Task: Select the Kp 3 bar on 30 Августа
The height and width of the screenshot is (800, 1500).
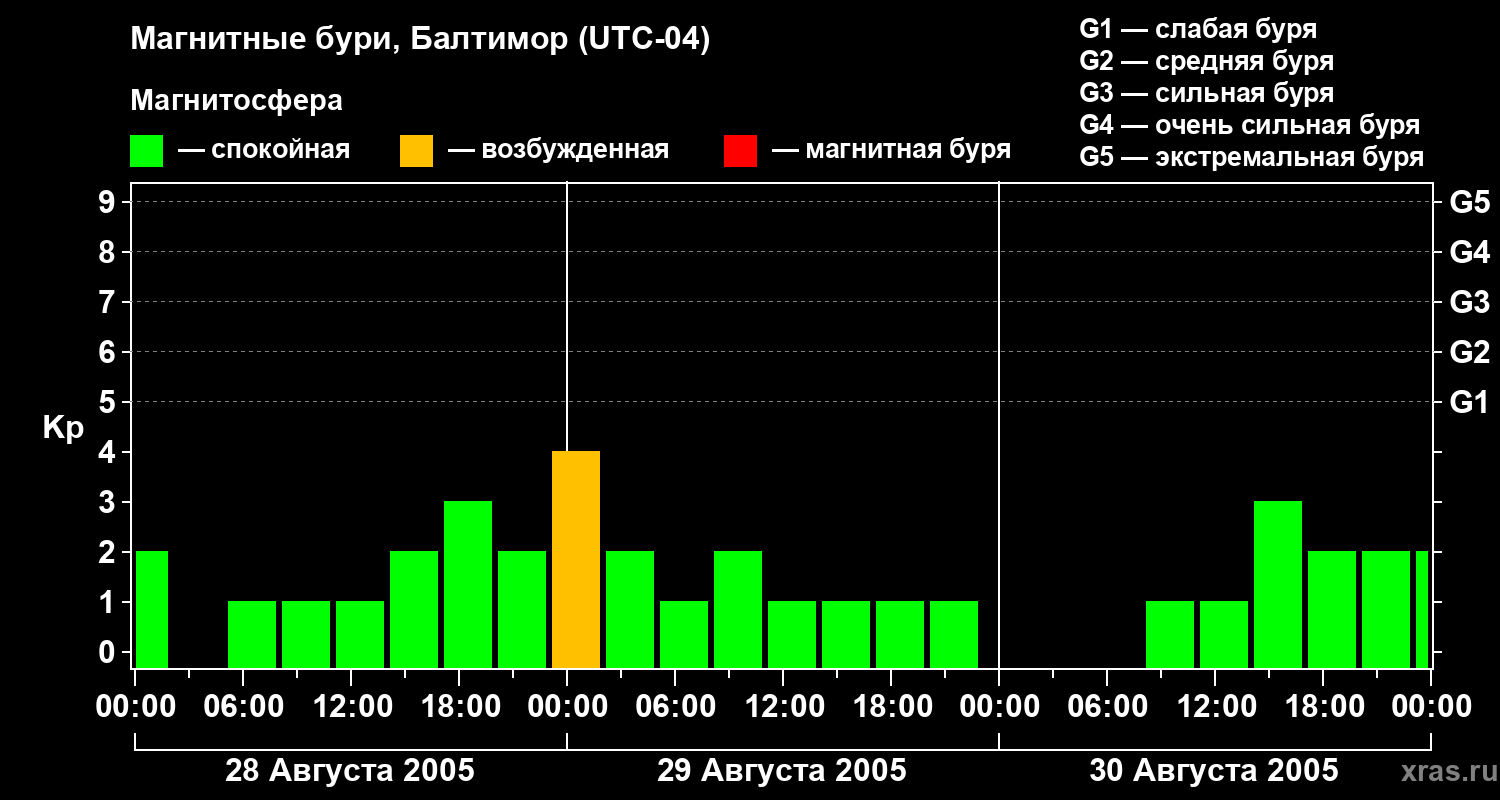Action: pyautogui.click(x=1278, y=584)
